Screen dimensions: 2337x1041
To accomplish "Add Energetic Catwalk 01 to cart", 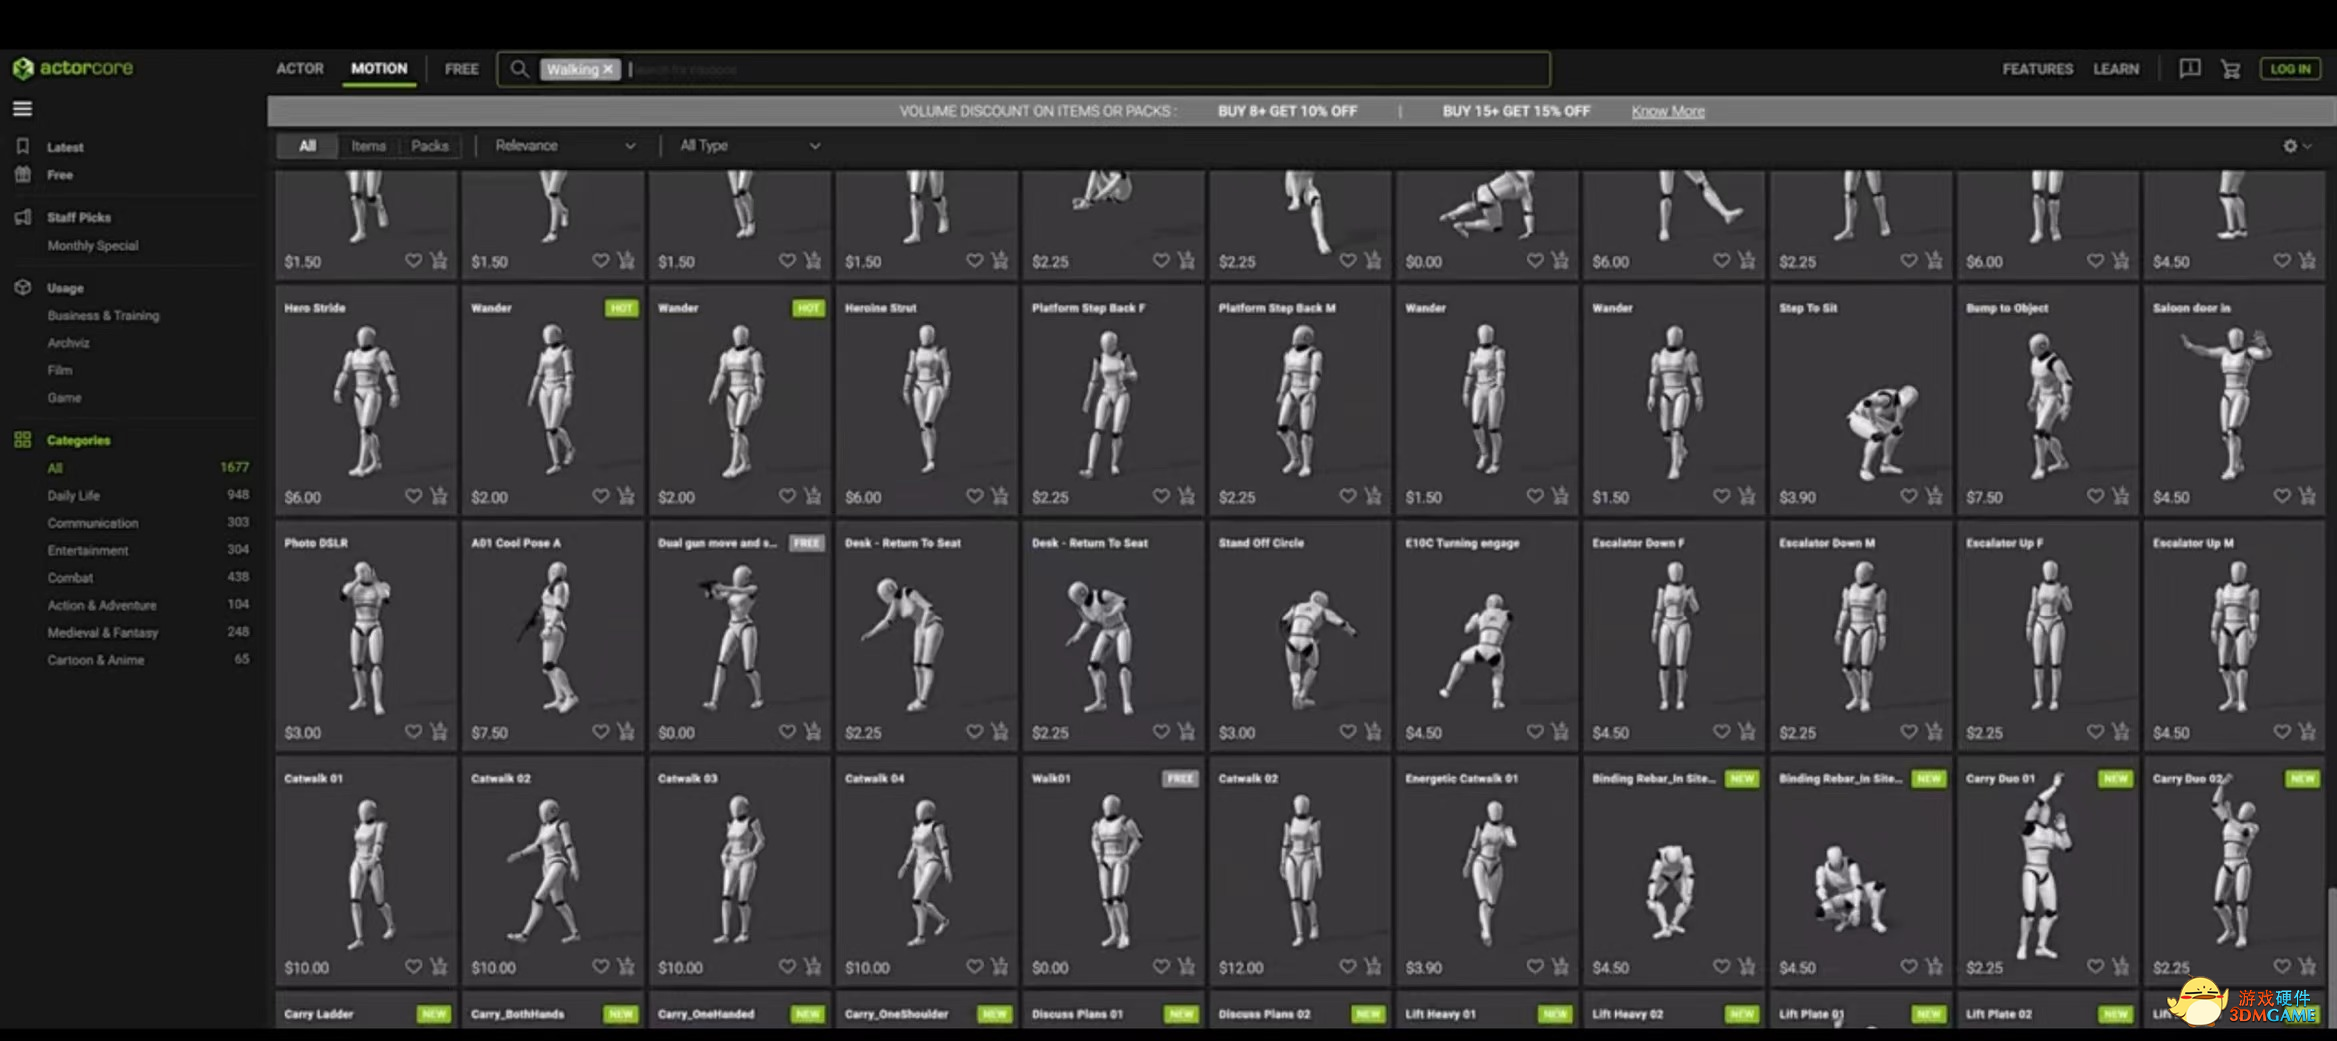I will tap(1561, 967).
